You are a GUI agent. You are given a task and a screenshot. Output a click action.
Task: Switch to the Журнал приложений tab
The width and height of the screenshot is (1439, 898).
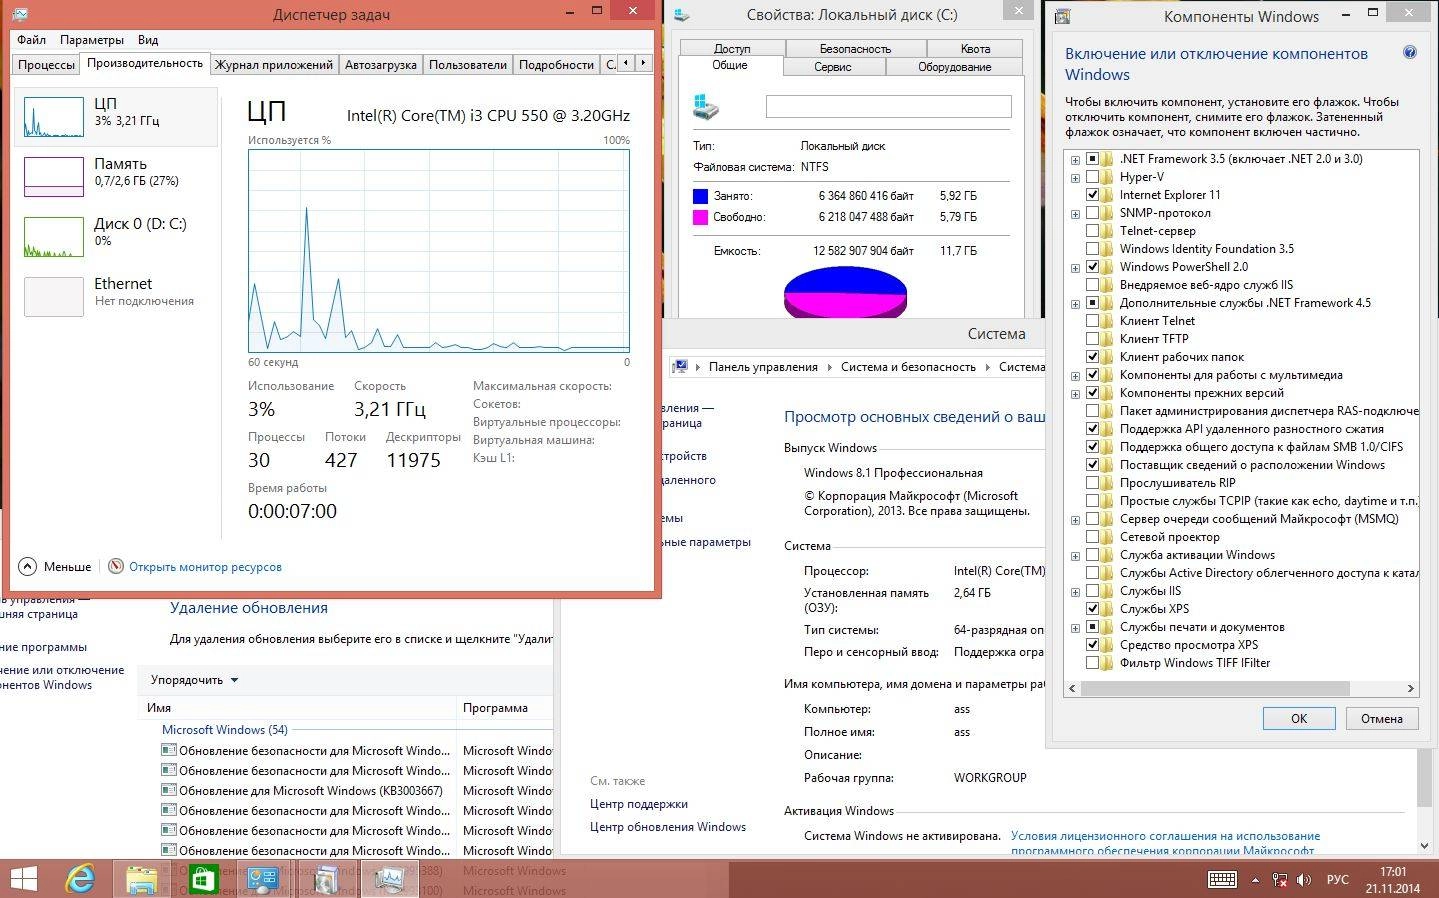pos(273,64)
